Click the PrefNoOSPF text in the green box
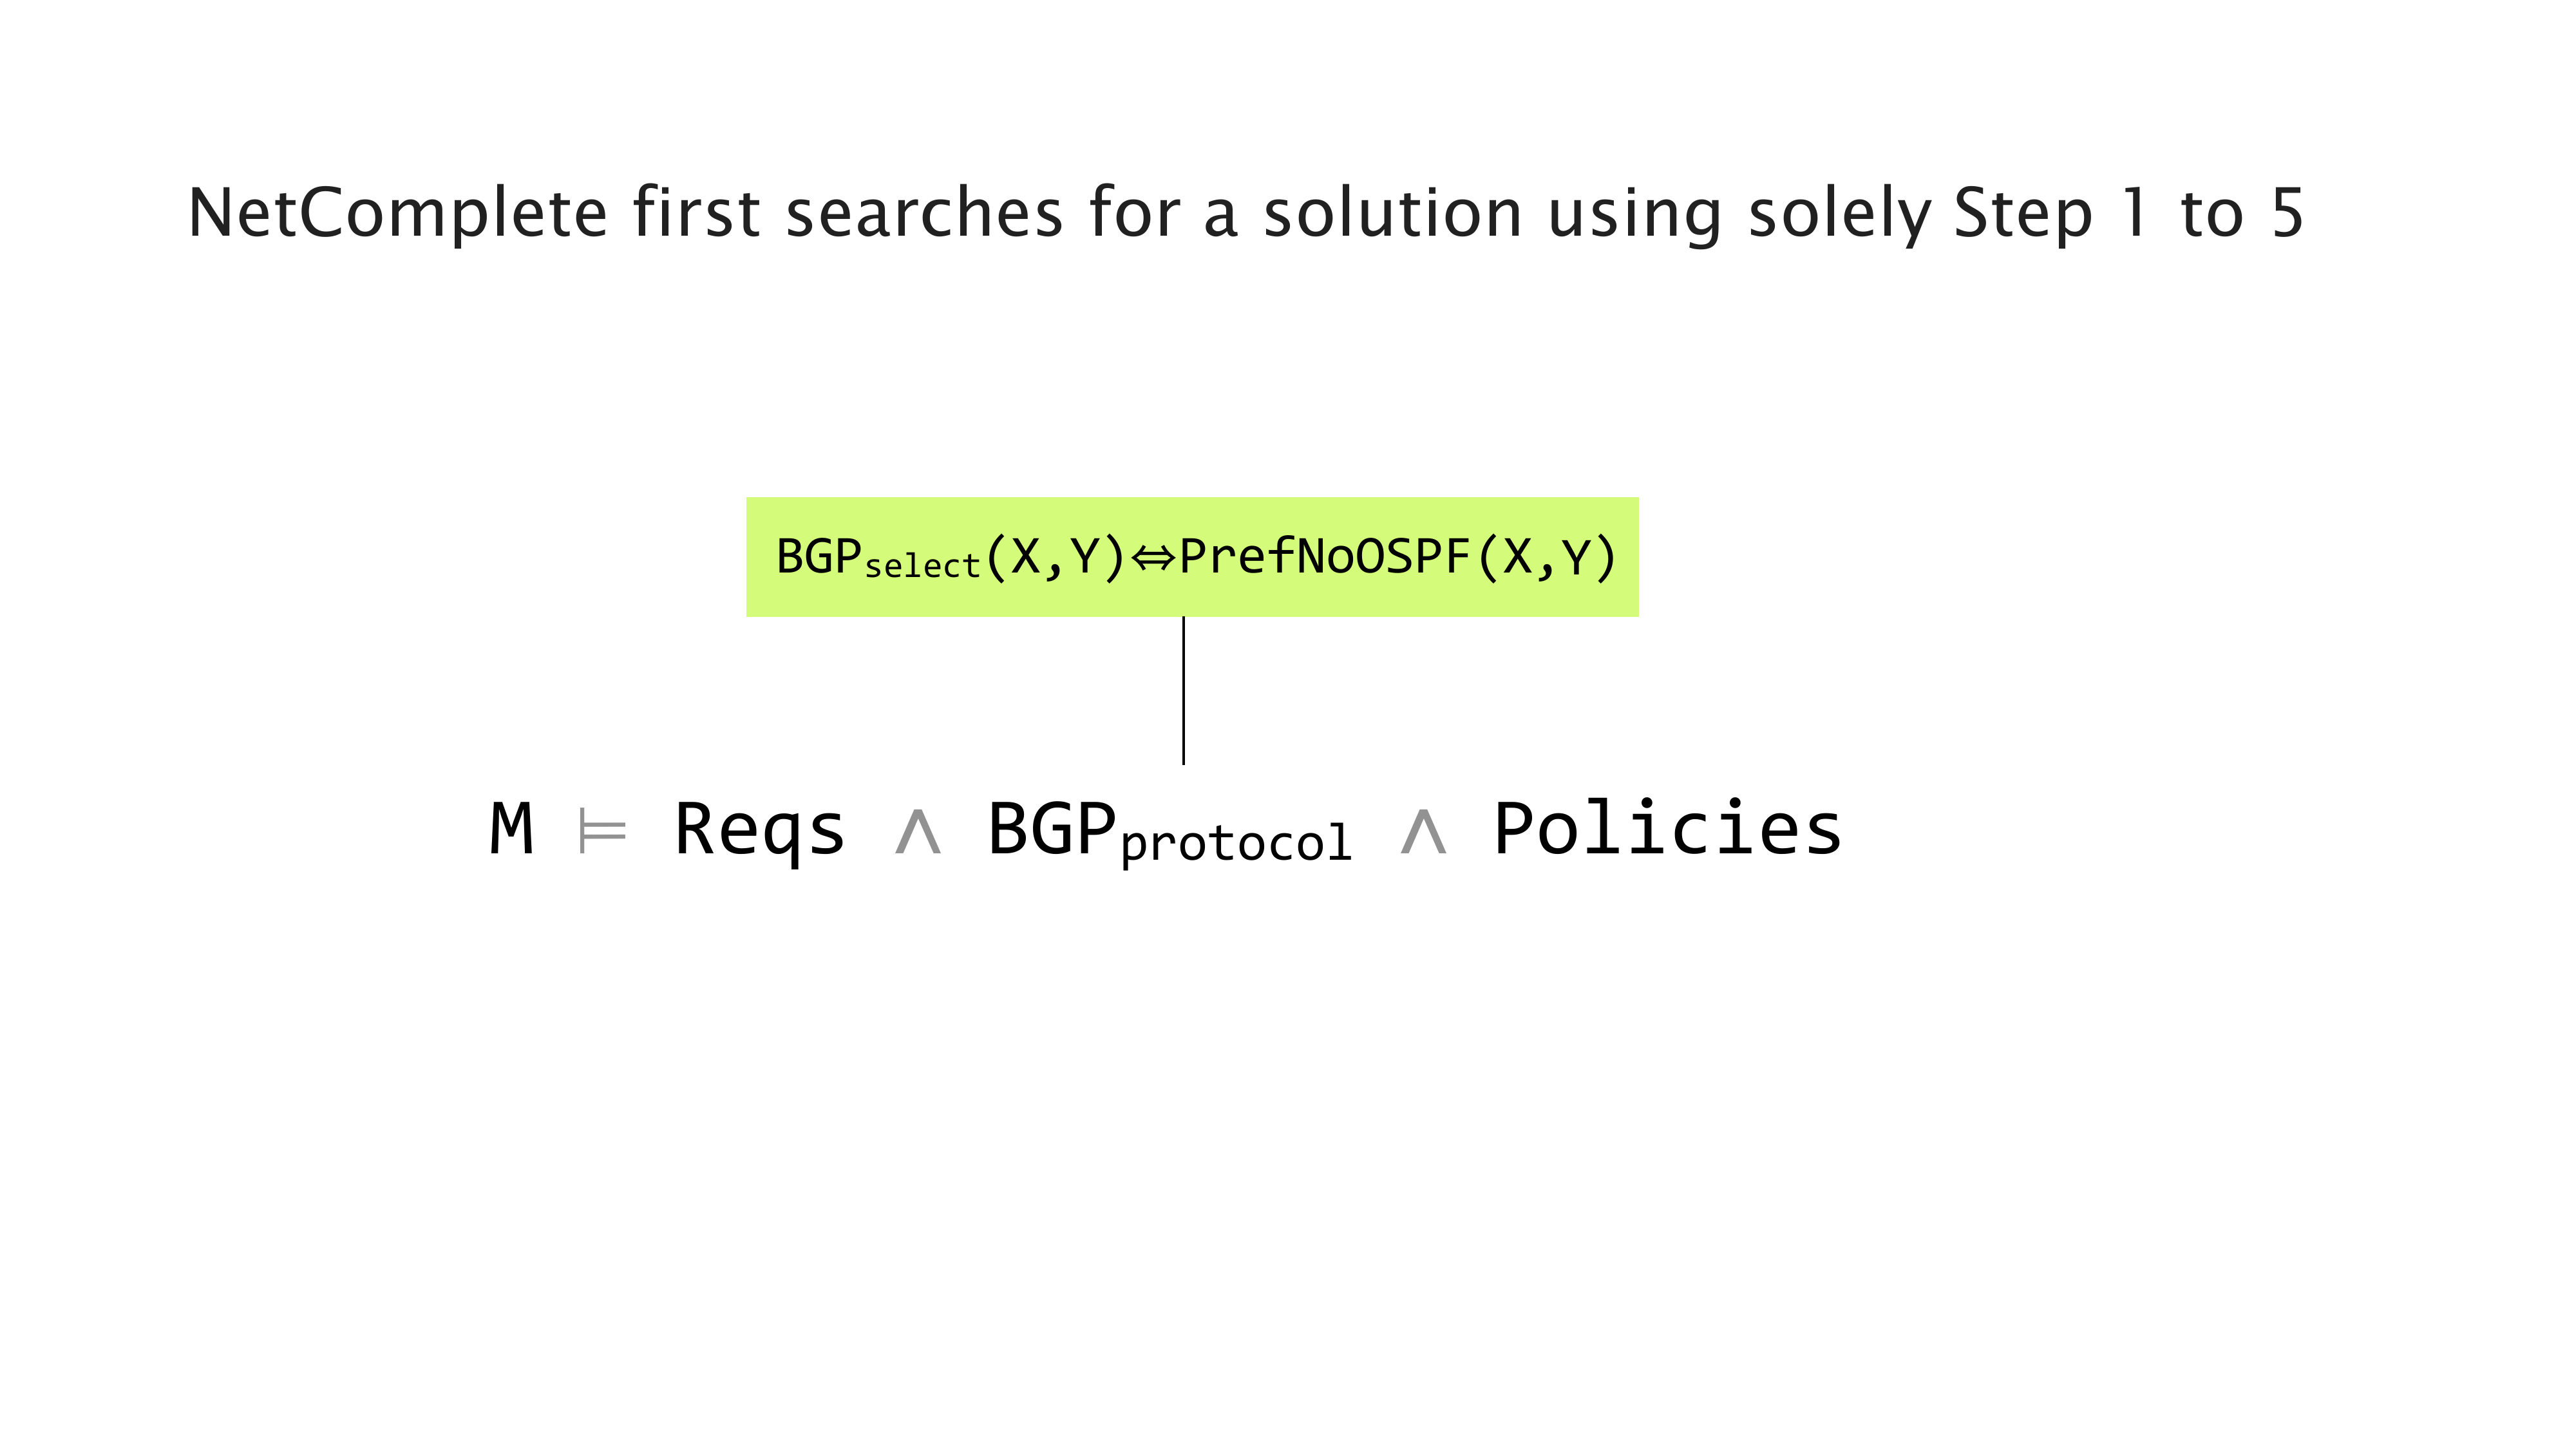 1325,557
